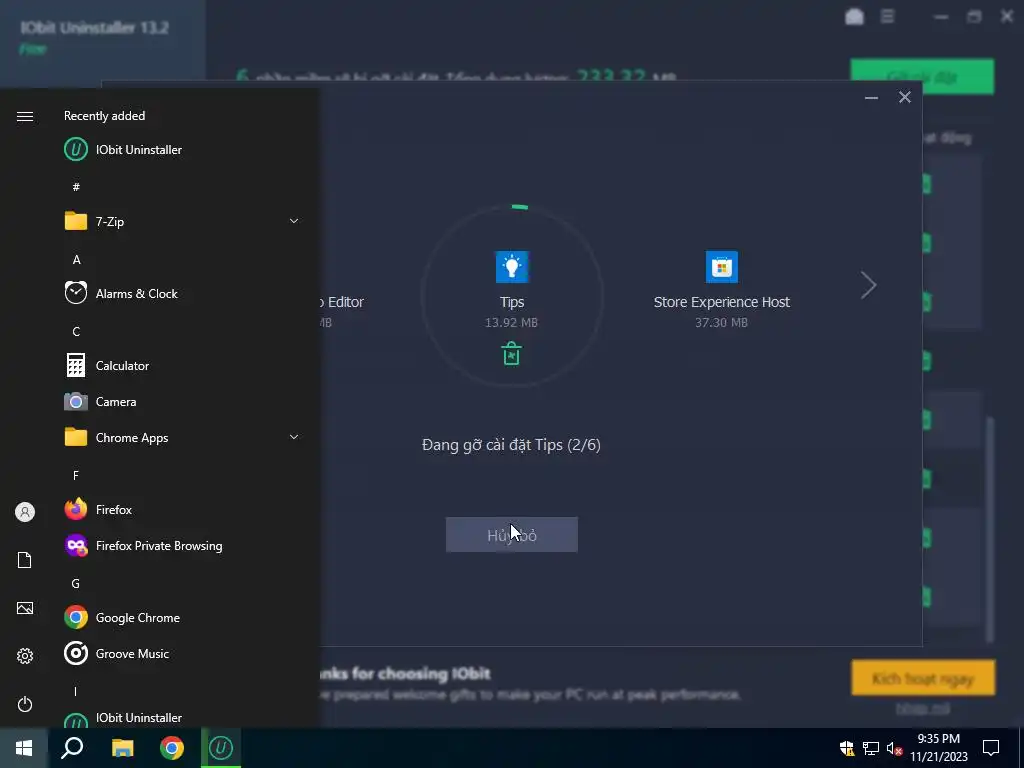Image resolution: width=1024 pixels, height=768 pixels.
Task: Open IObit main menu icon
Action: click(887, 16)
